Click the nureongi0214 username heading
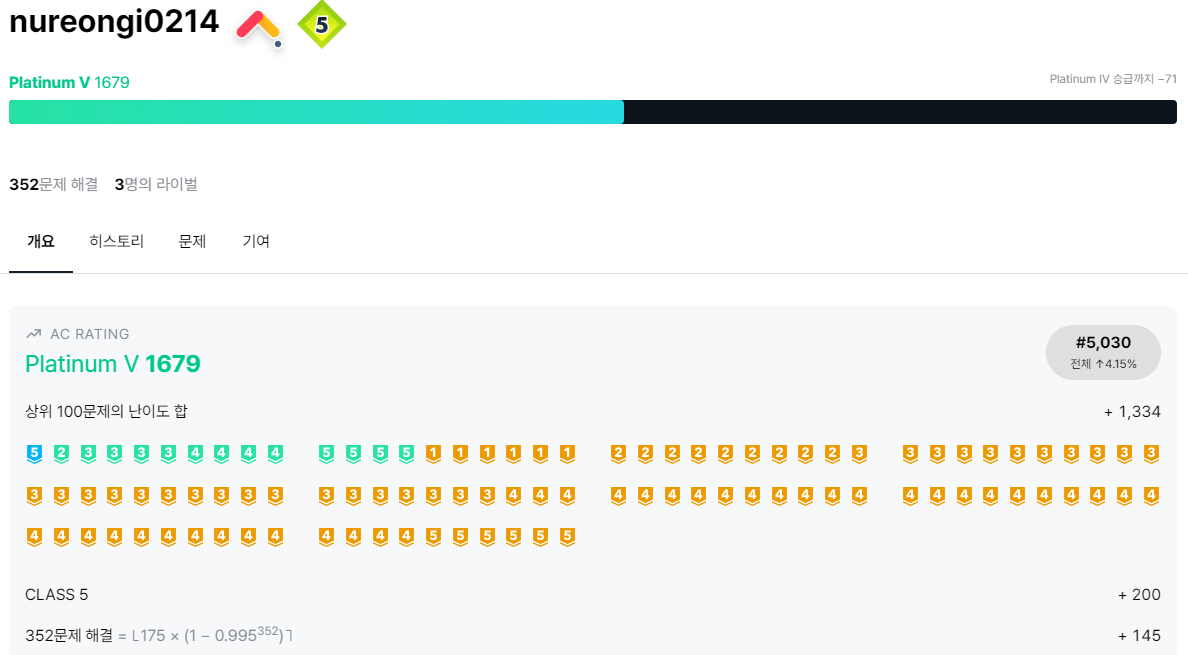The image size is (1188, 655). [x=114, y=21]
